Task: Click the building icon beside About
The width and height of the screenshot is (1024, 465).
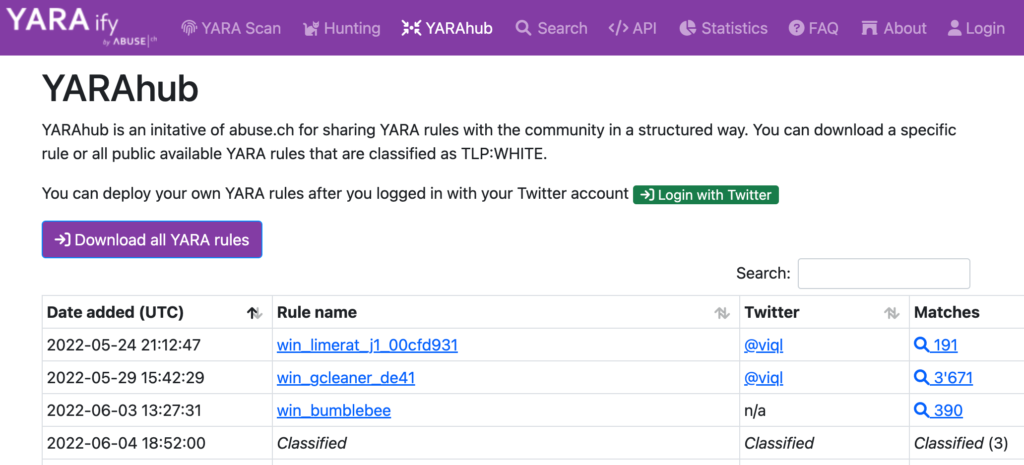Action: (x=869, y=28)
